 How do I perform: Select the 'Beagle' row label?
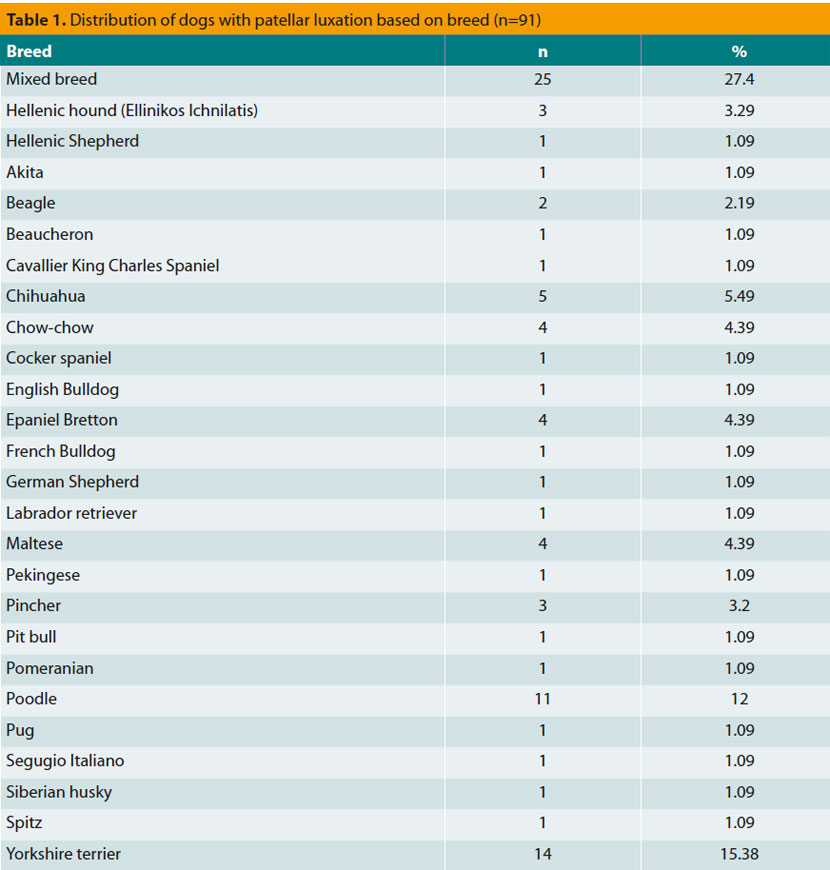tap(31, 204)
